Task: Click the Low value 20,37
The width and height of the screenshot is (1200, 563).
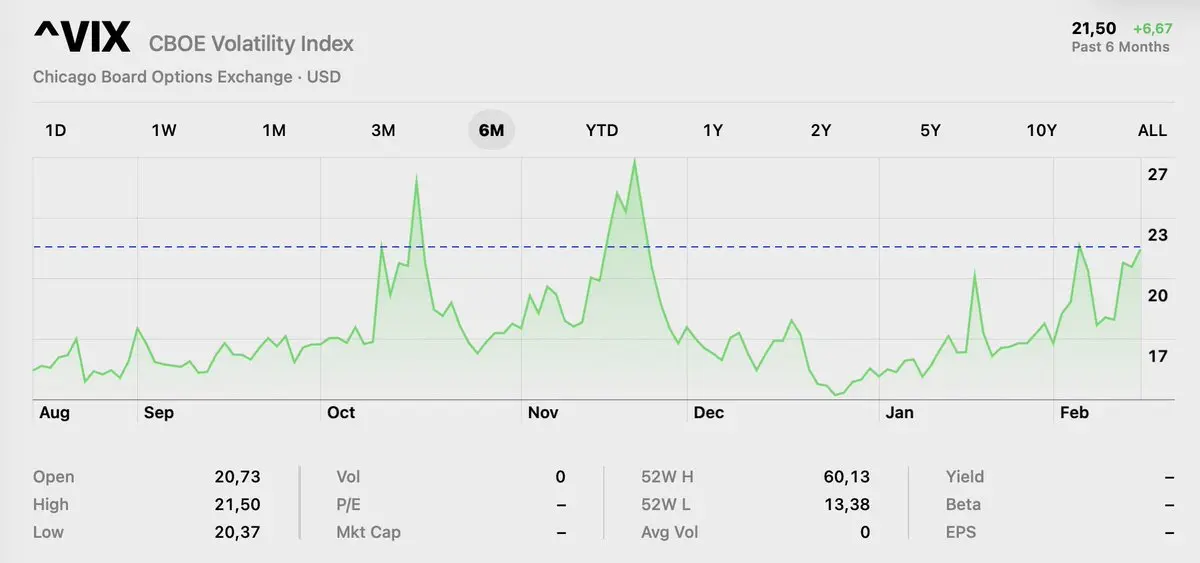Action: (239, 532)
